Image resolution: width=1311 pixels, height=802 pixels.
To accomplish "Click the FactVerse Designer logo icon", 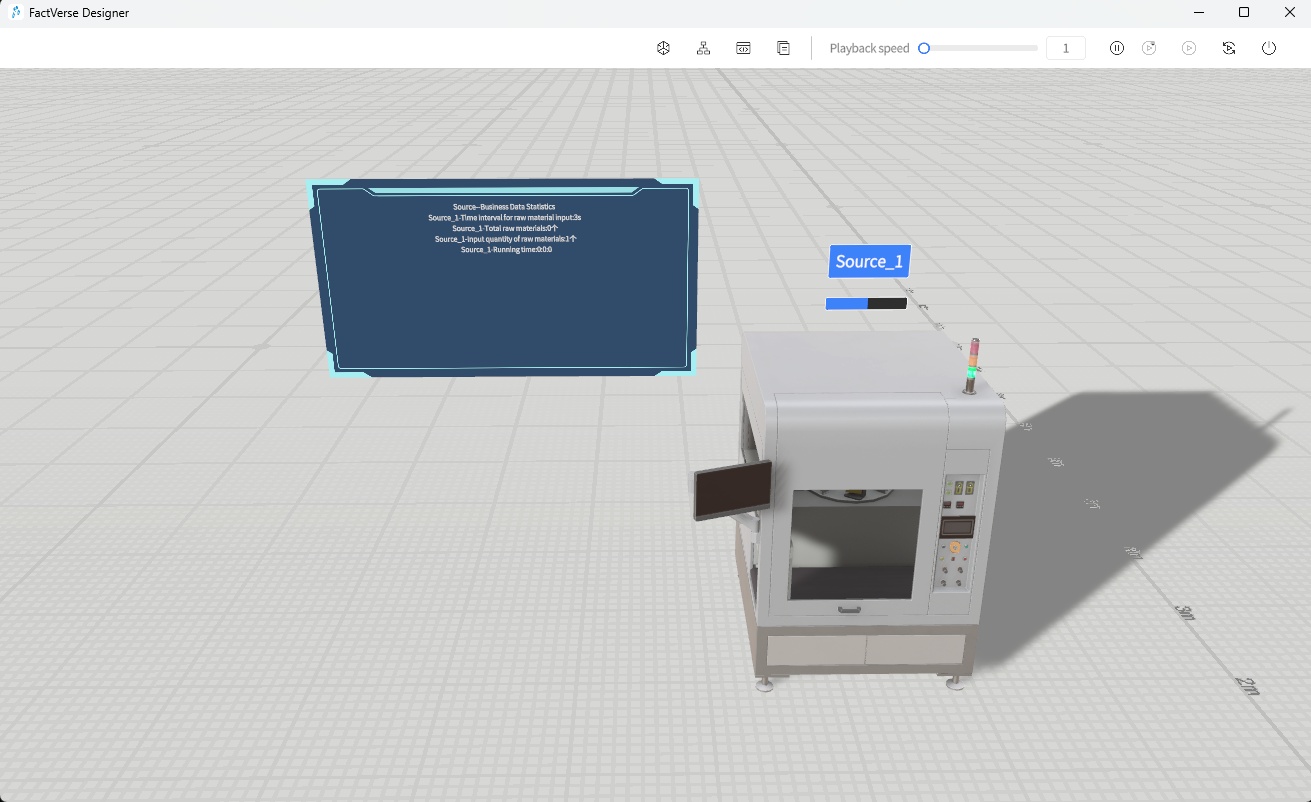I will (x=16, y=13).
